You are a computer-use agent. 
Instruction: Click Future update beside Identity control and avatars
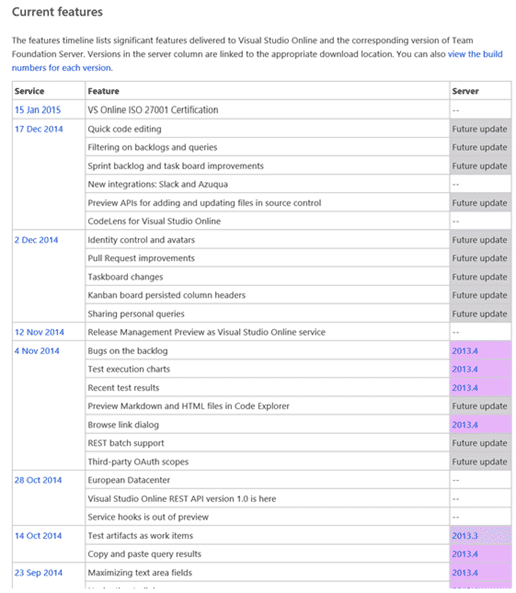click(x=479, y=240)
